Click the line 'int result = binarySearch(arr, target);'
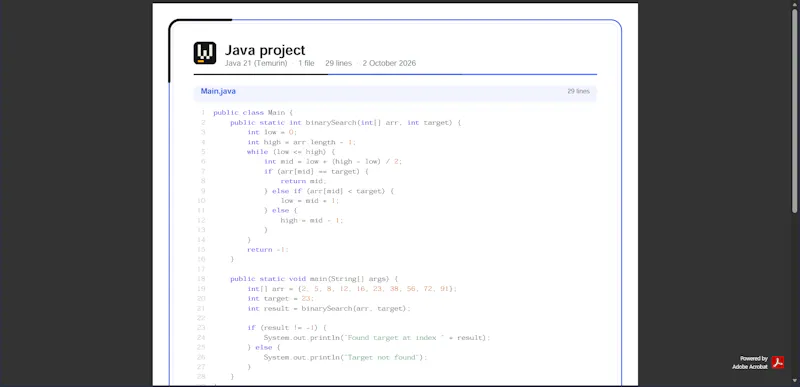Viewport: 800px width, 387px height. [x=329, y=308]
